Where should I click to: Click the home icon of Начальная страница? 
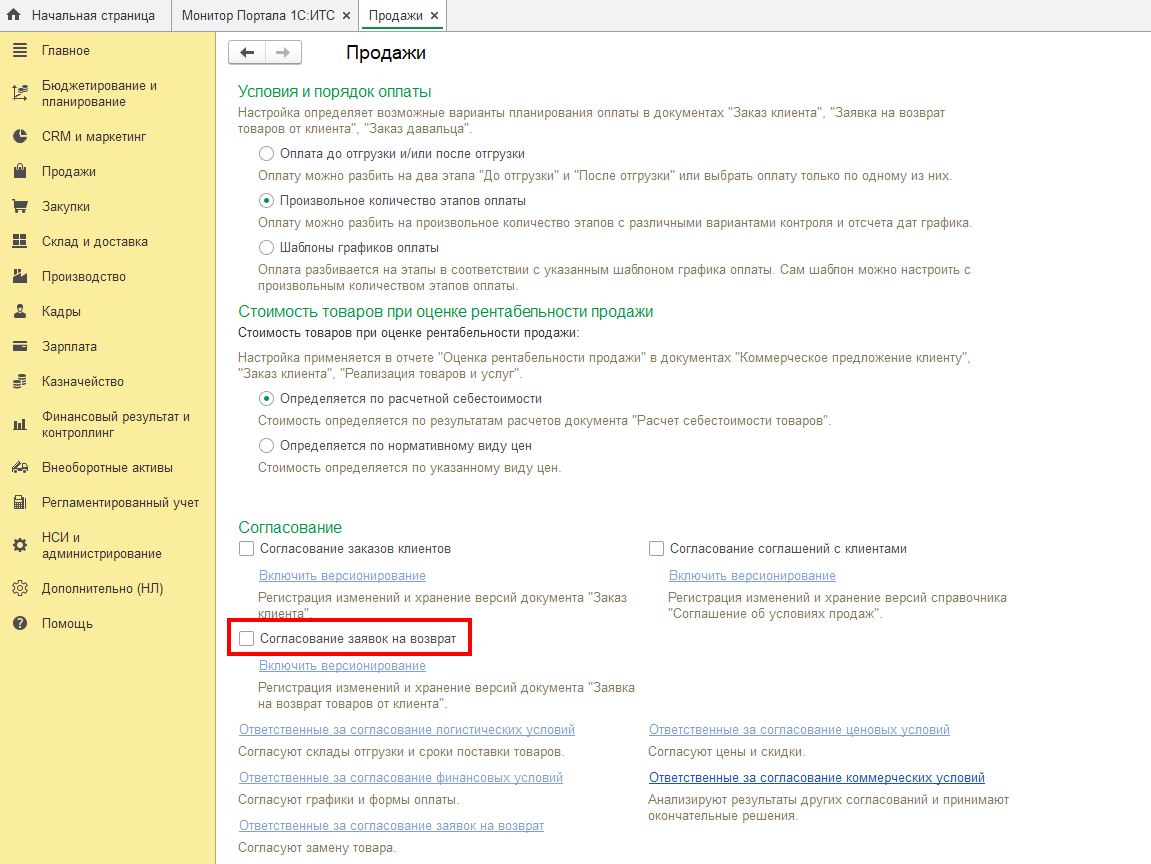14,15
